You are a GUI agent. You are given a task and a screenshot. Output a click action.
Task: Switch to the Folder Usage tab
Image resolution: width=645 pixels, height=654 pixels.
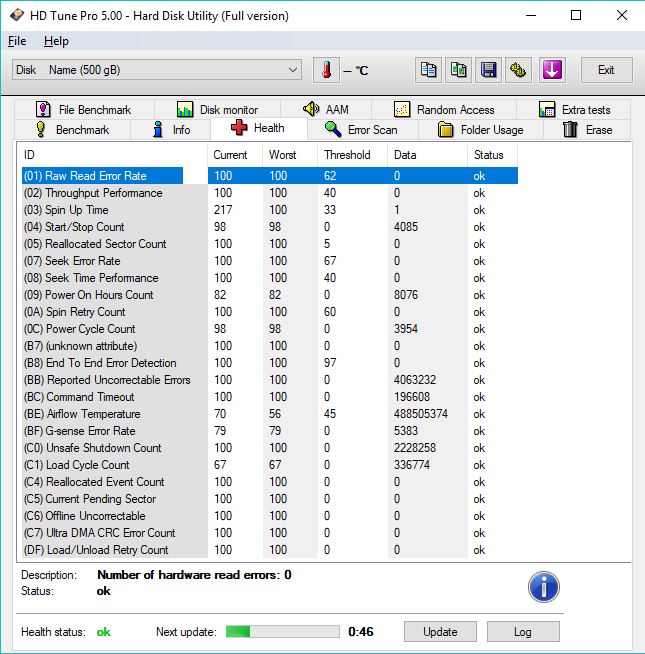point(481,130)
